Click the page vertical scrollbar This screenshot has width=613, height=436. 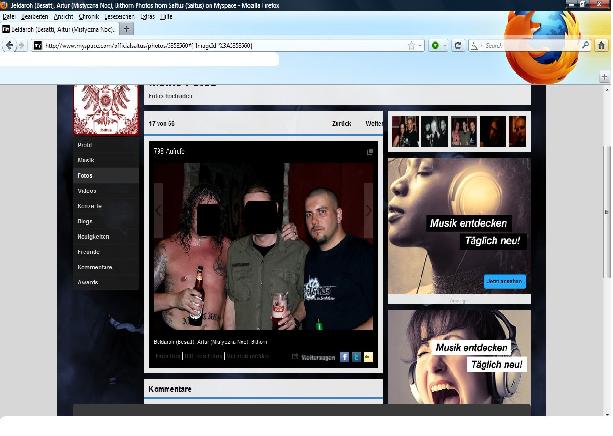point(607,211)
